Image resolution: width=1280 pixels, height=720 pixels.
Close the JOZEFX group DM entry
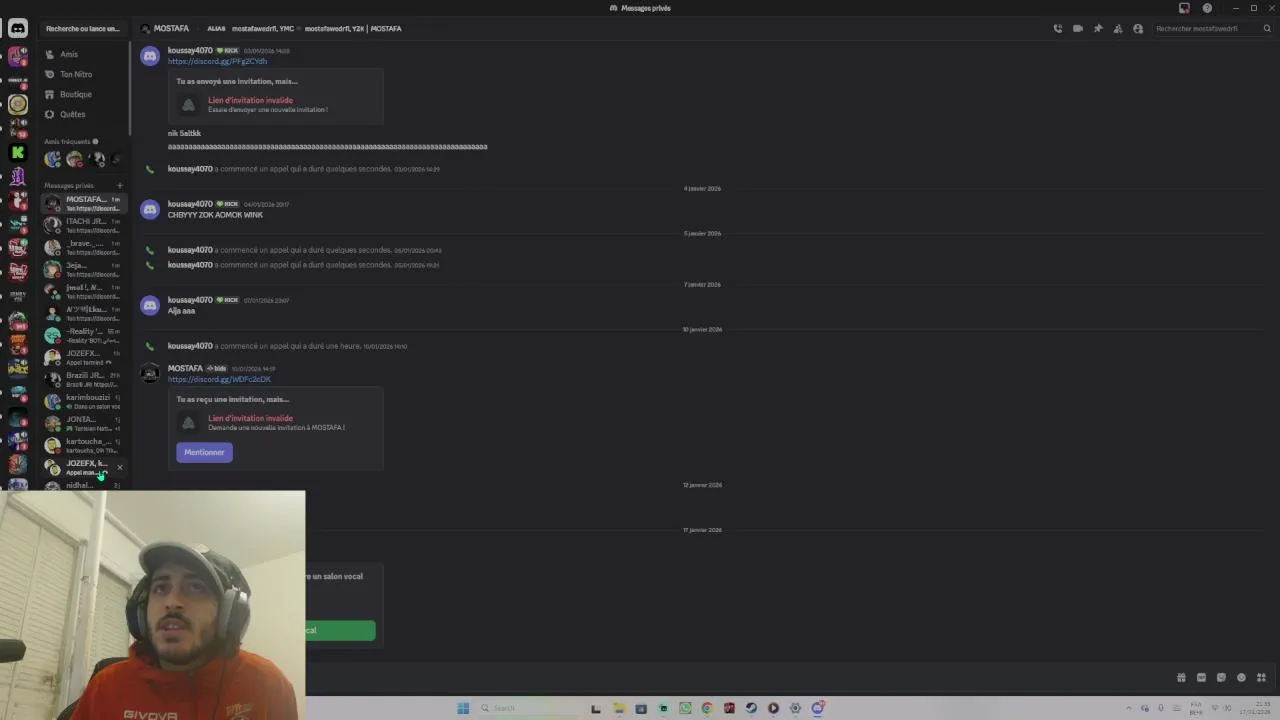click(x=119, y=467)
